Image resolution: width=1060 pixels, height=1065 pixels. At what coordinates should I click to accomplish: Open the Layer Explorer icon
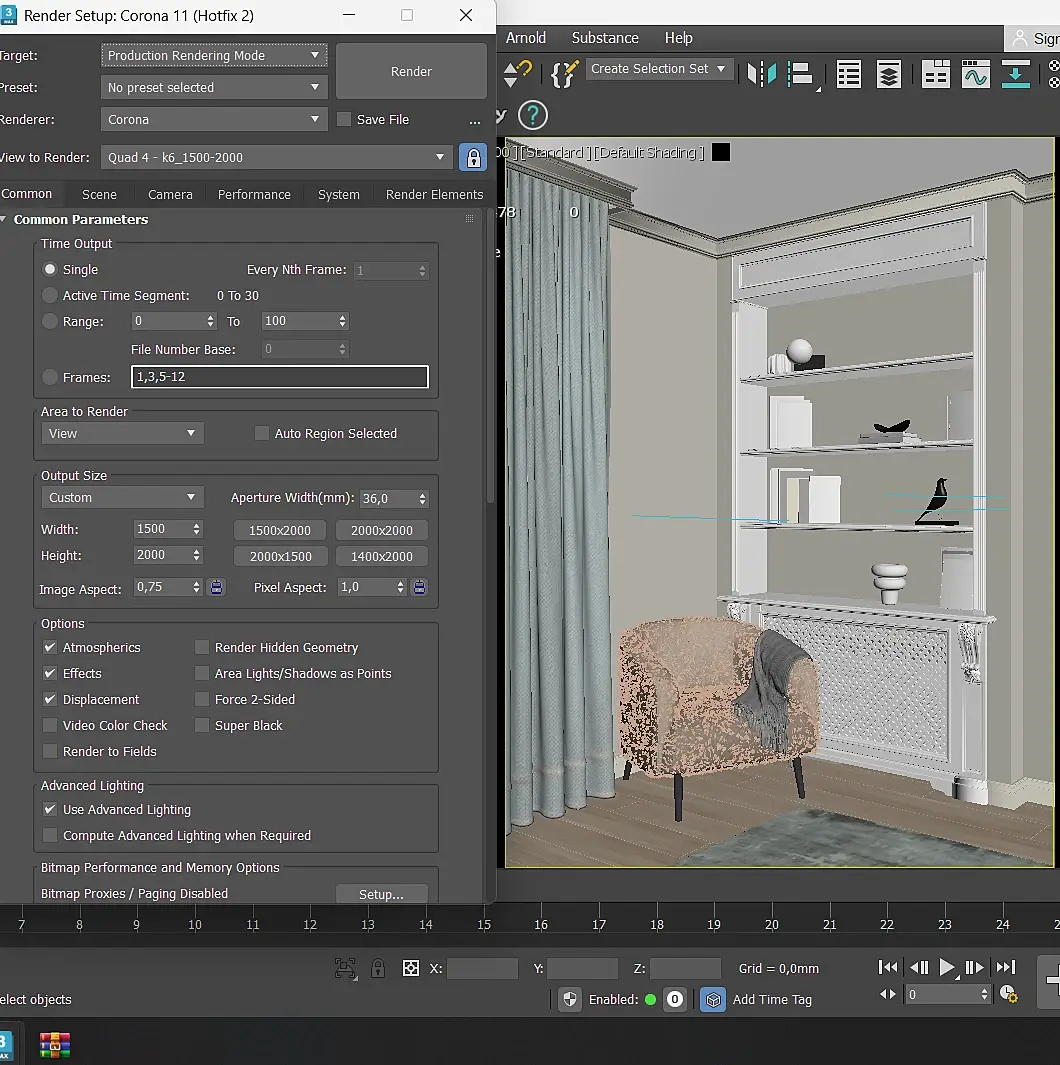coord(888,74)
